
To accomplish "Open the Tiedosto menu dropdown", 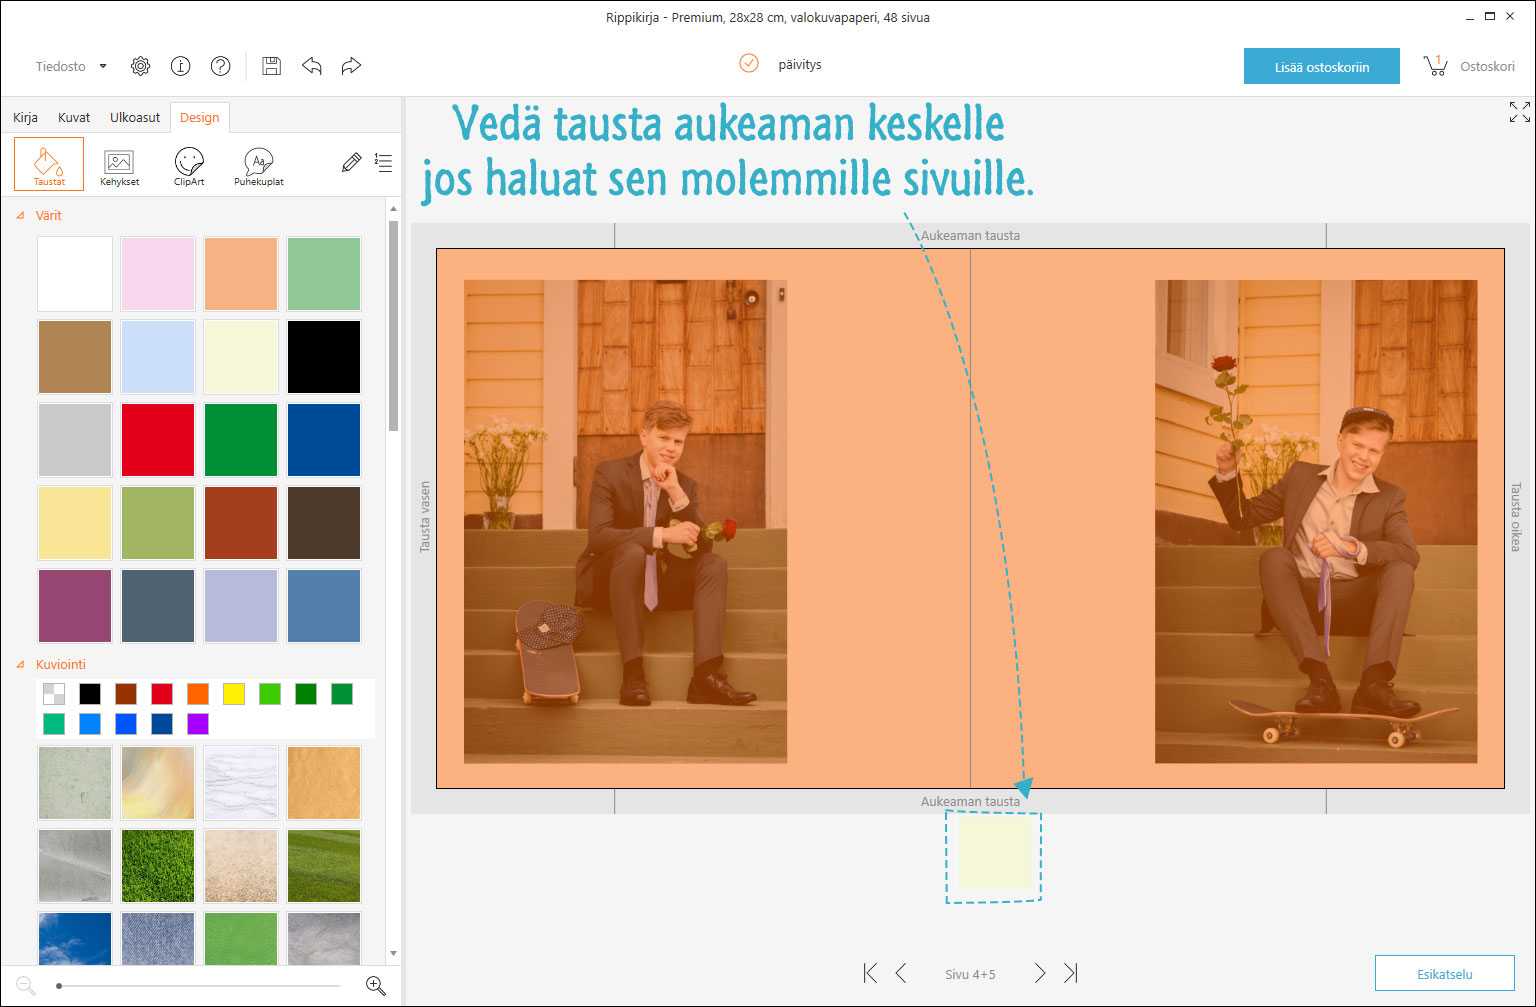I will pos(71,66).
